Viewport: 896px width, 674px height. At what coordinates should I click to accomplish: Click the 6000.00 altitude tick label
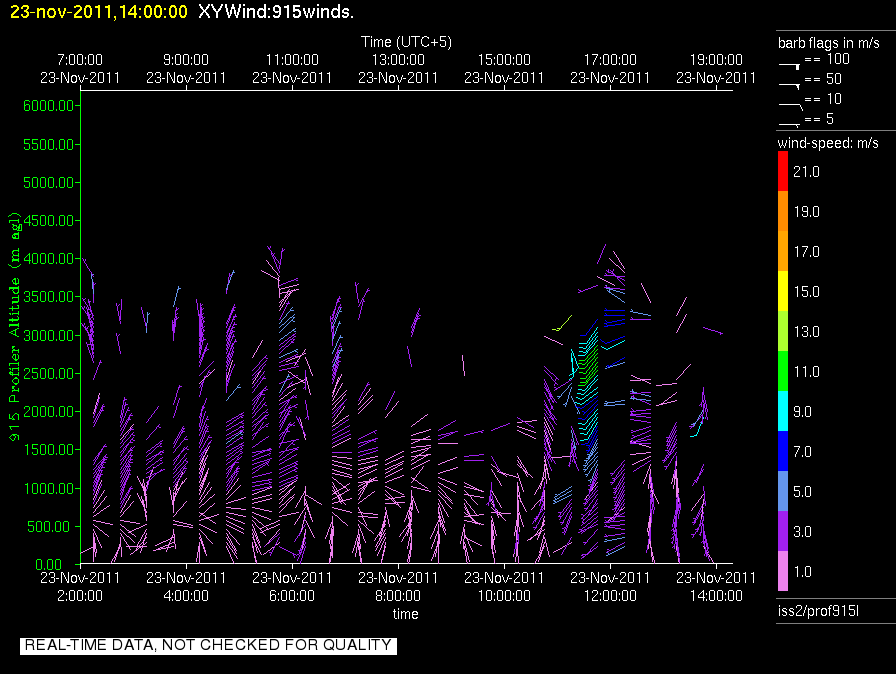point(49,106)
